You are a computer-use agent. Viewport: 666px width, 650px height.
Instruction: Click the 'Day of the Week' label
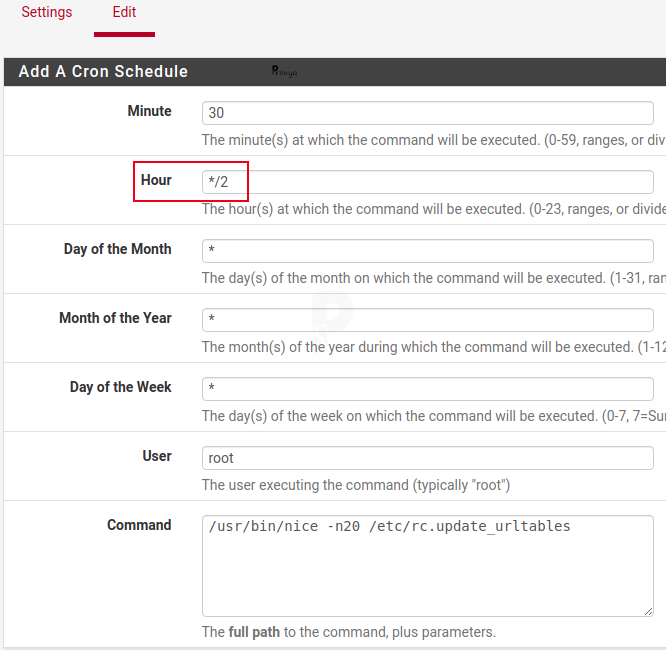click(x=121, y=387)
